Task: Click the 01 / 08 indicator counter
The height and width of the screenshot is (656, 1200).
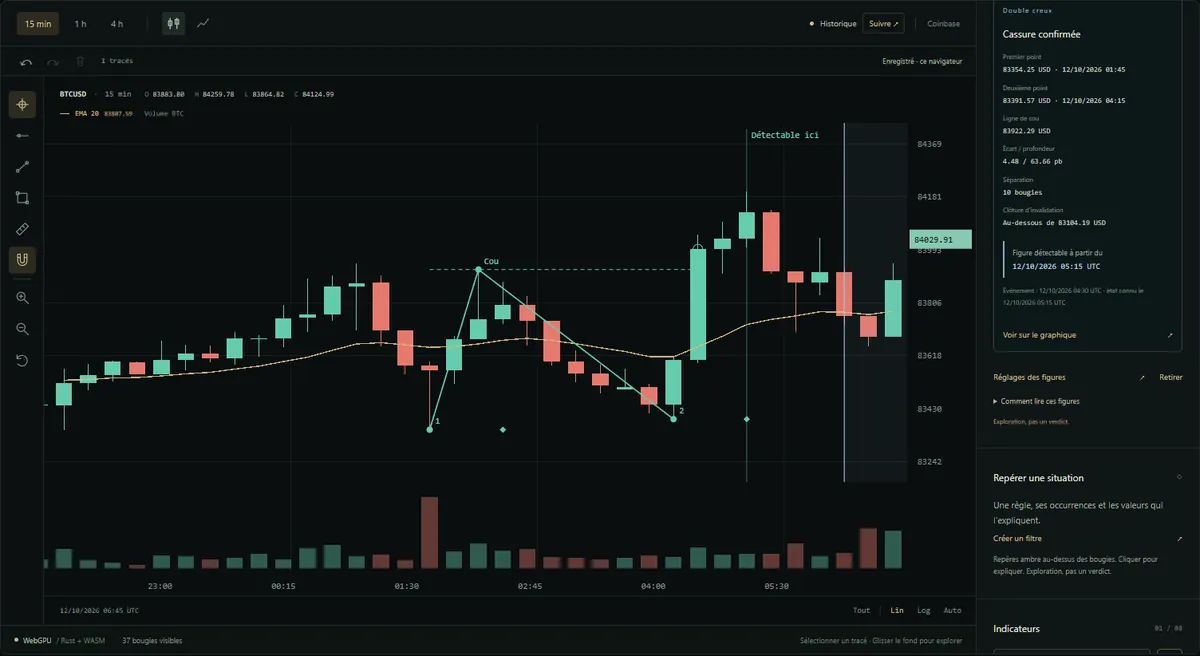Action: (1168, 629)
